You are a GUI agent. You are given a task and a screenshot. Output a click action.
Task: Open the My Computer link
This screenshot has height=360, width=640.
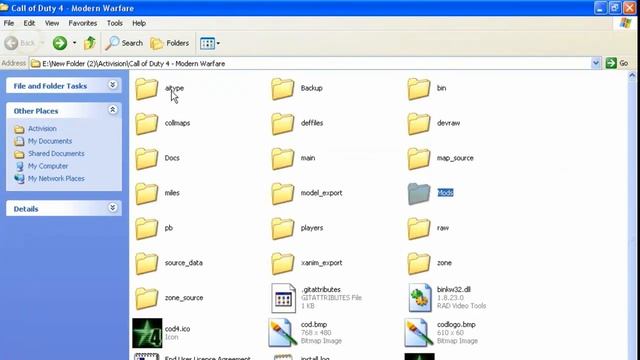click(48, 166)
